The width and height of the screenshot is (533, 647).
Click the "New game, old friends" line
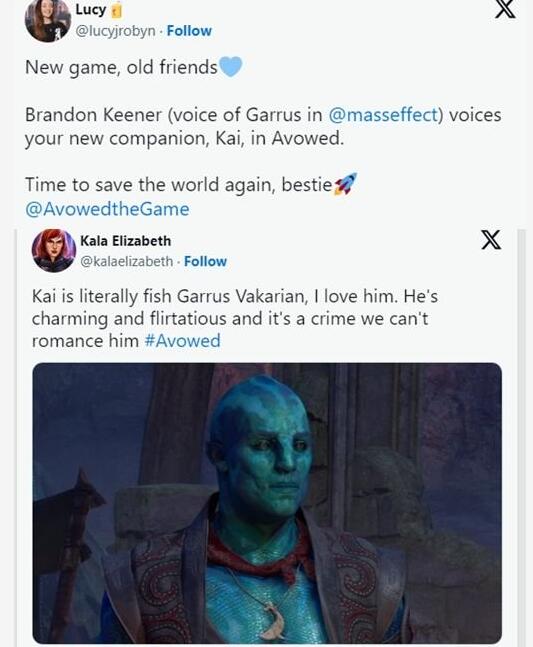pos(133,67)
